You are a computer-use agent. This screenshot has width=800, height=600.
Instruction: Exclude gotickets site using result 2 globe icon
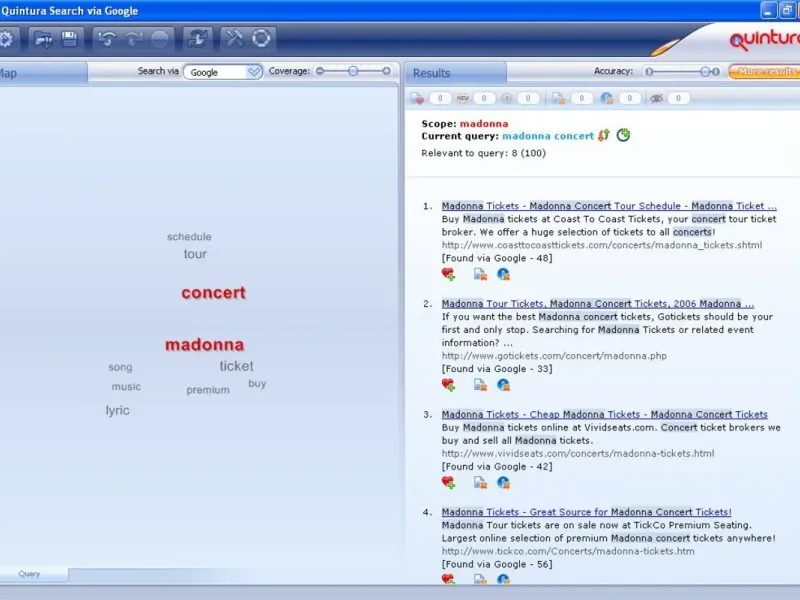click(504, 385)
